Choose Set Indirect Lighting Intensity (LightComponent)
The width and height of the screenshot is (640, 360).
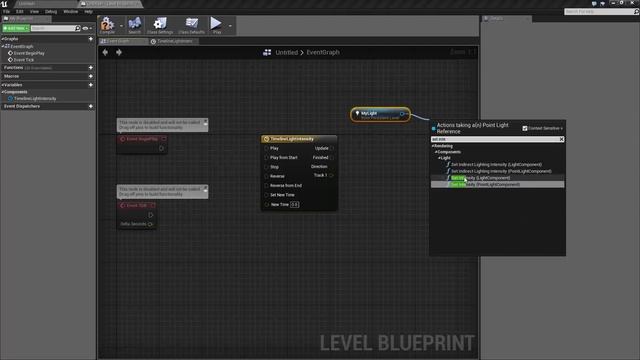497,164
